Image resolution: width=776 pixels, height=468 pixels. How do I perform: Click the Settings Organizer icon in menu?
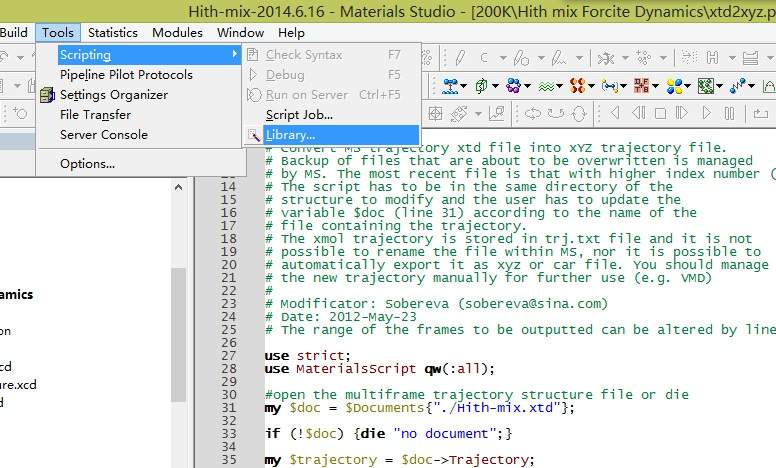click(48, 94)
